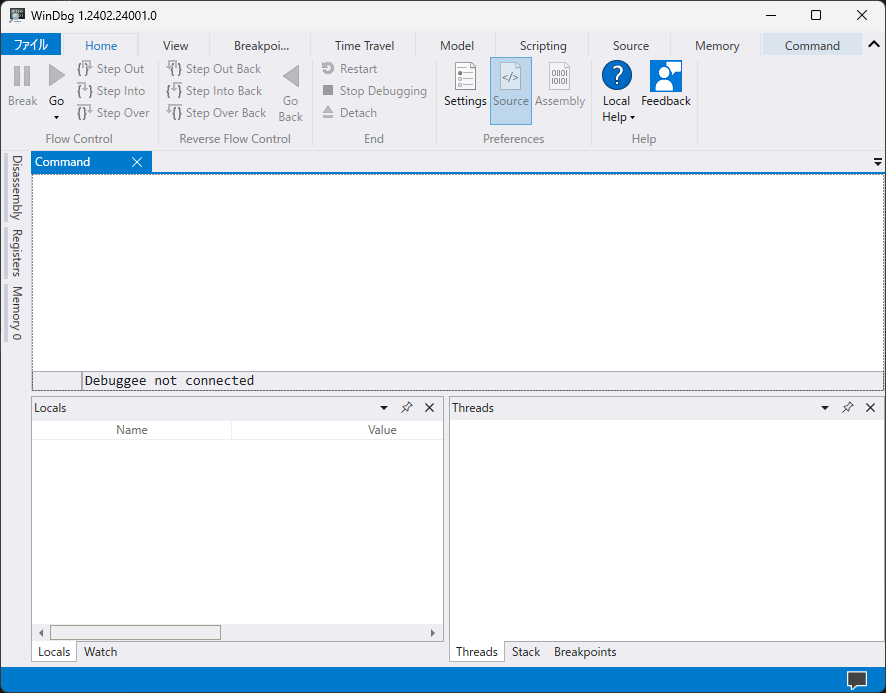Open the Threads panel options dropdown
Viewport: 886px width, 693px height.
825,408
